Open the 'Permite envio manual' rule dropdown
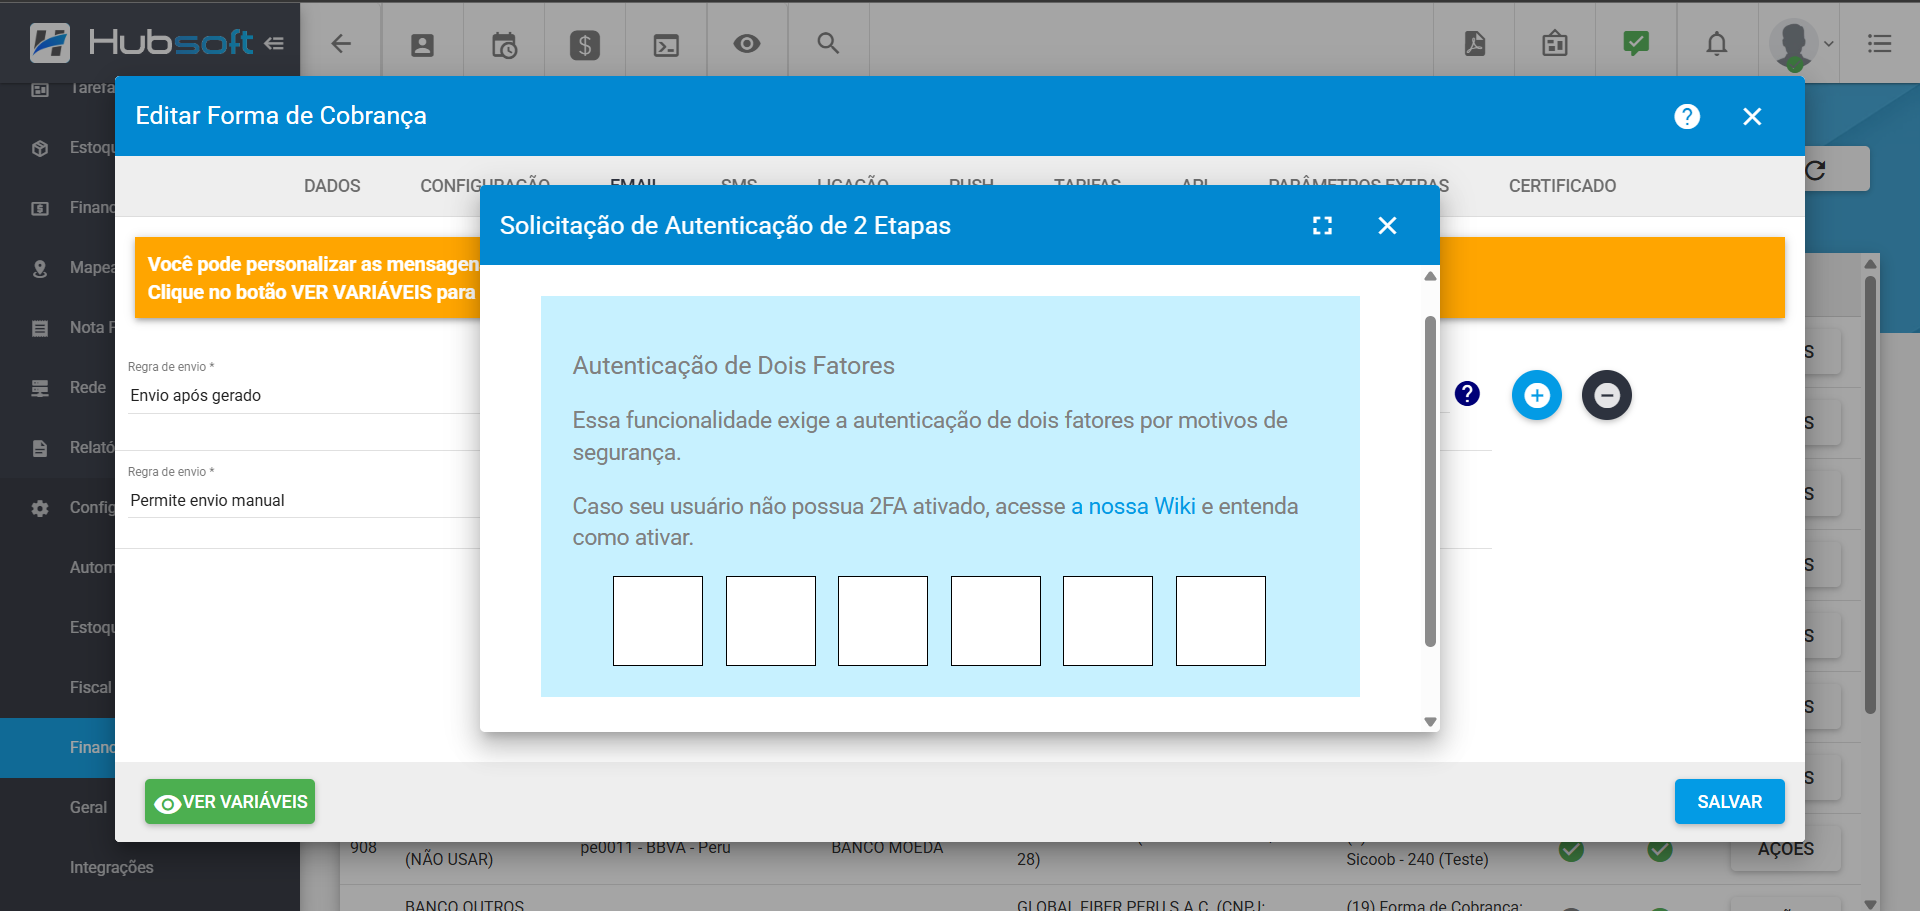The width and height of the screenshot is (1920, 911). 300,501
